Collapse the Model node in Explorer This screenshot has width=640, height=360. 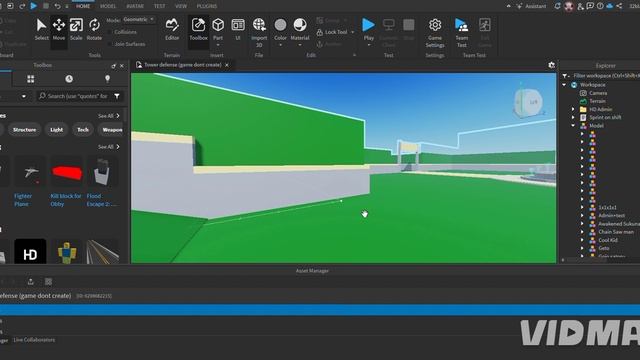click(573, 126)
